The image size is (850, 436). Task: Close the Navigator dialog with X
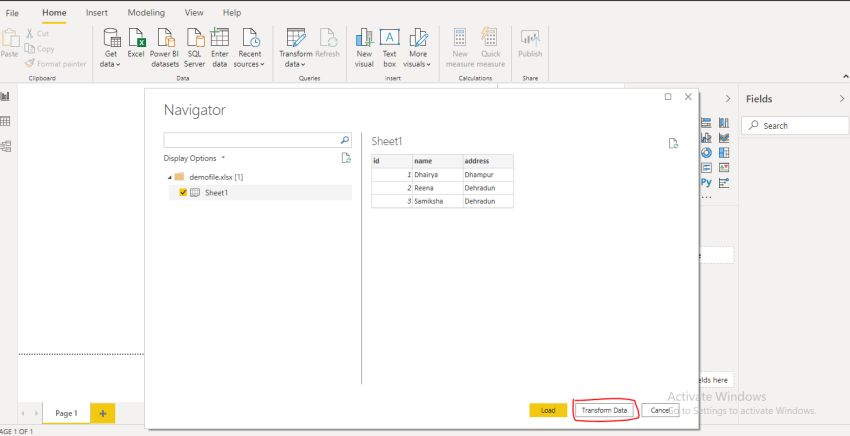click(x=688, y=97)
